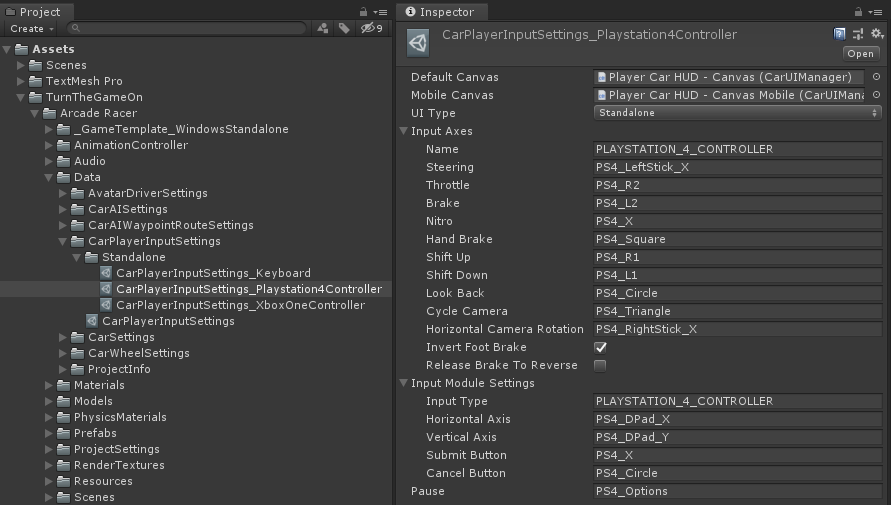The image size is (891, 505).
Task: Open the UI Type Standalone dropdown
Action: pos(738,112)
